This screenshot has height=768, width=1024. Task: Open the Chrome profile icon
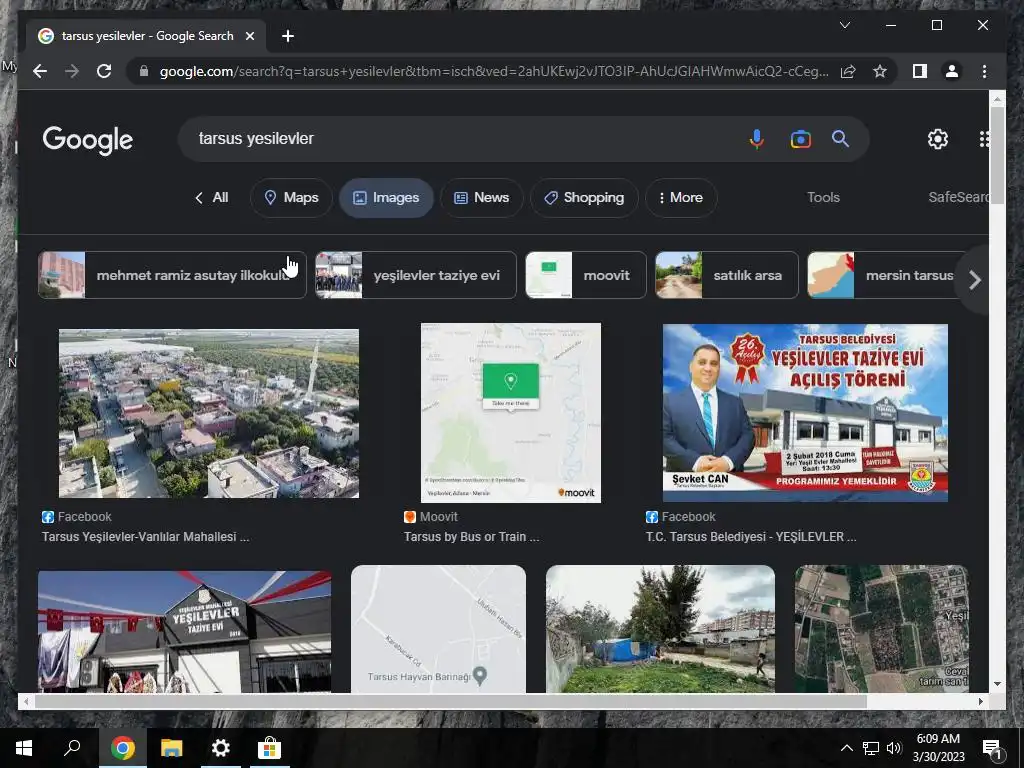(952, 71)
